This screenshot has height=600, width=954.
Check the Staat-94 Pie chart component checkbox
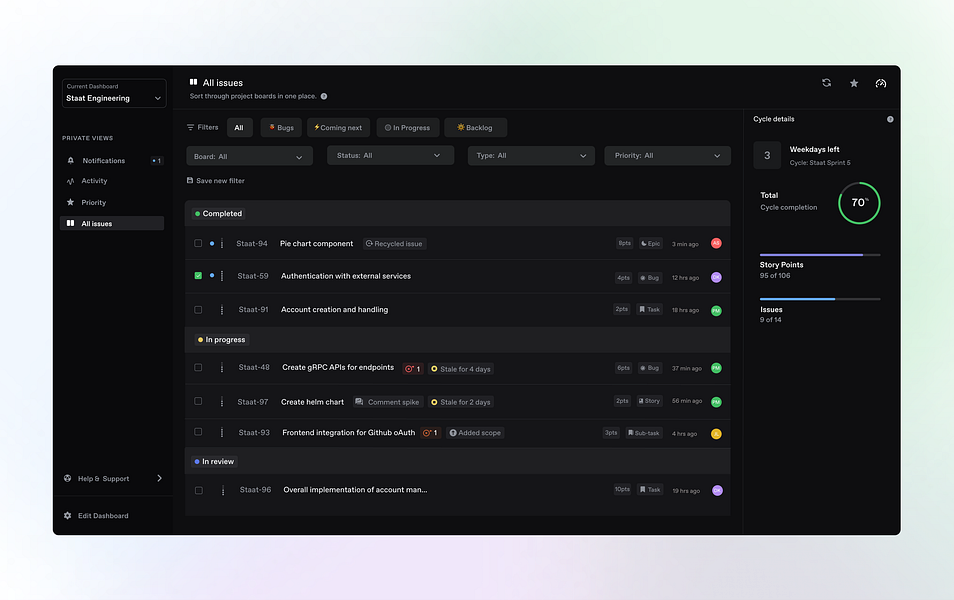click(x=198, y=243)
